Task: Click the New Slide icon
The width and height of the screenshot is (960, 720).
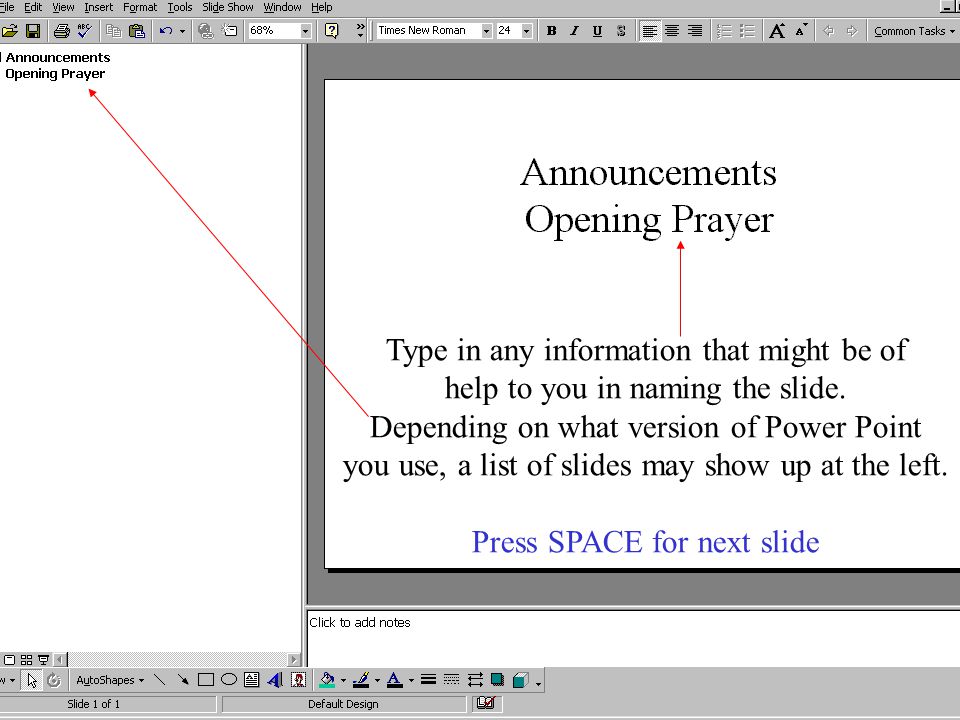Action: click(x=230, y=31)
